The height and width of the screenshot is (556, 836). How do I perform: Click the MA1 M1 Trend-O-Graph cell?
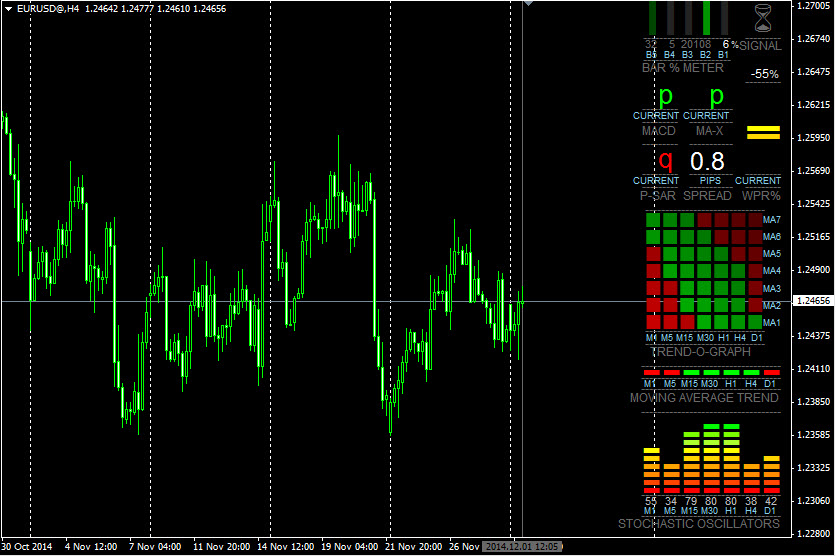653,322
